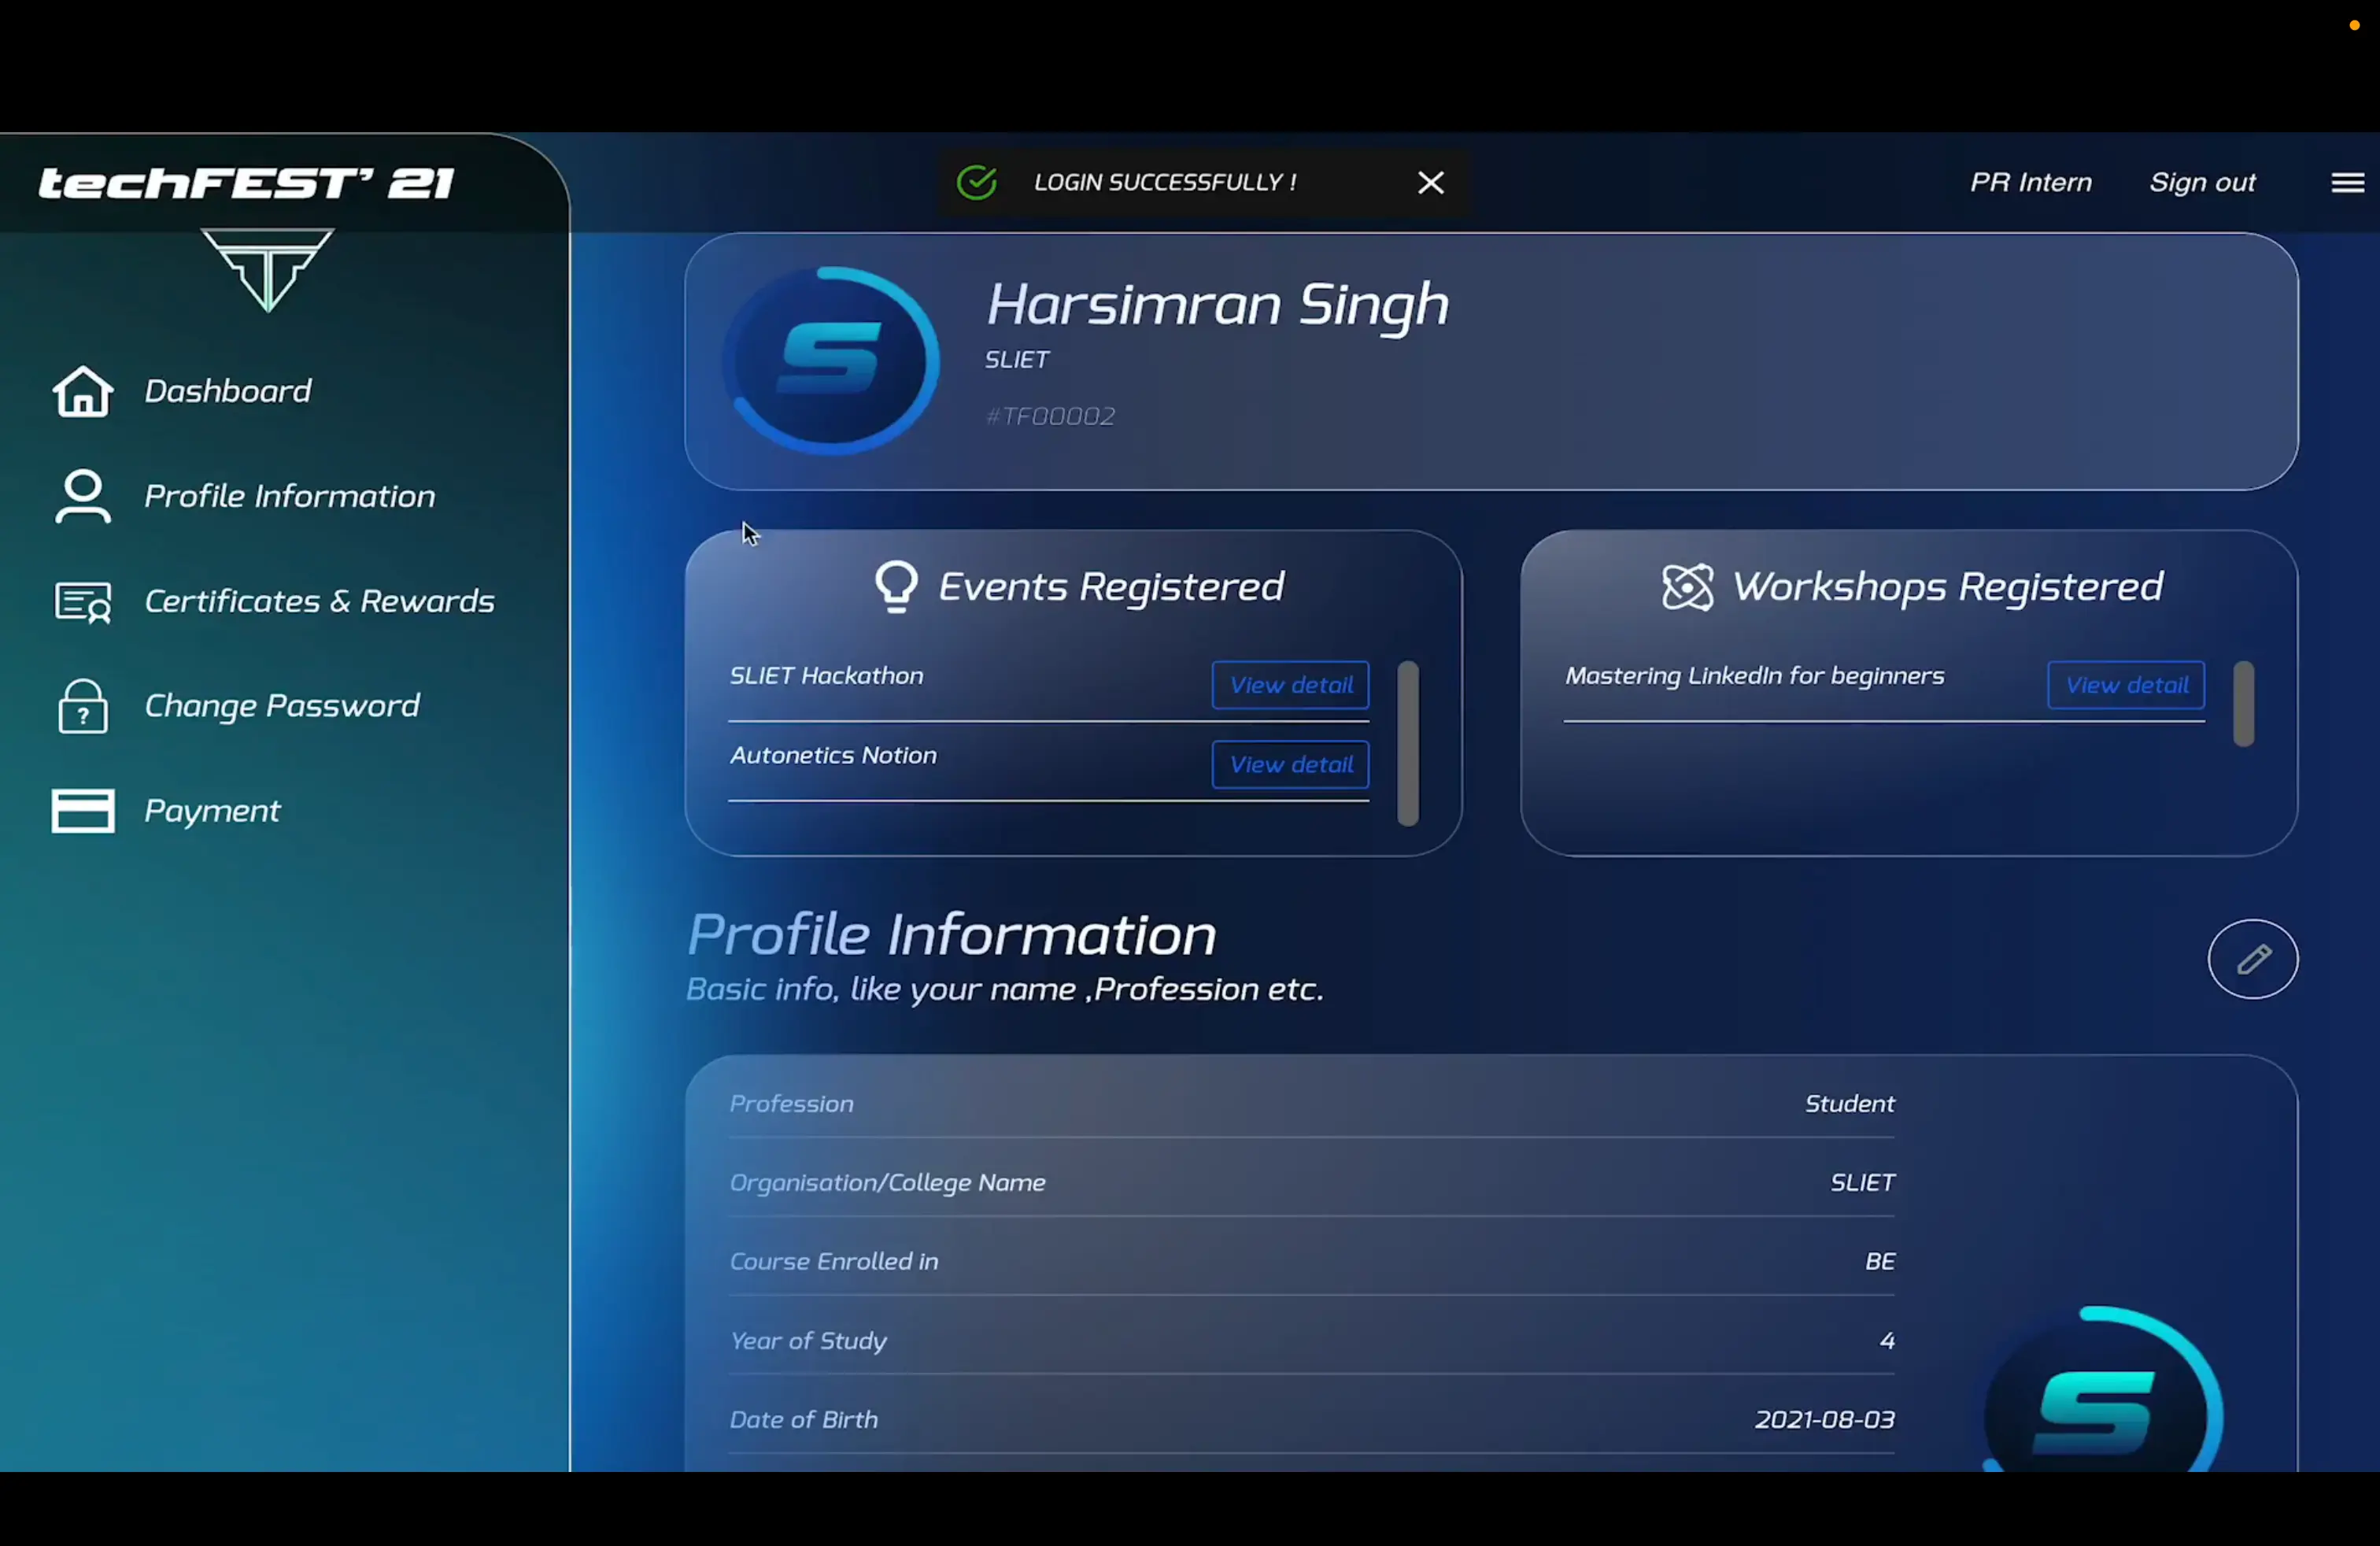Click the Events Registered lightbulb icon

click(895, 587)
